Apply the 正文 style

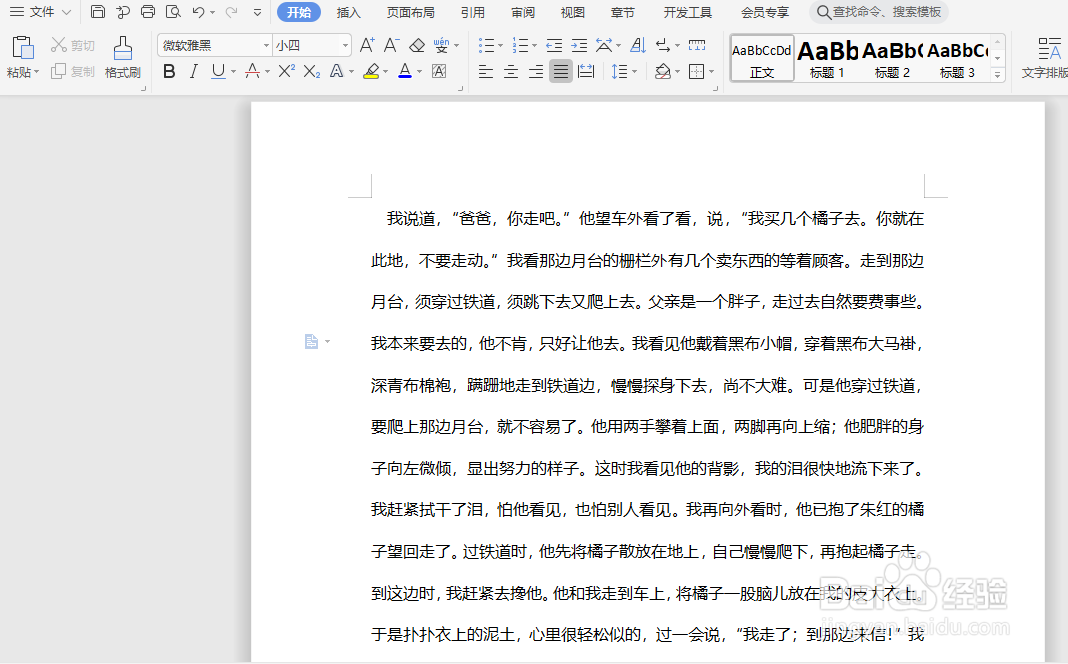click(762, 59)
